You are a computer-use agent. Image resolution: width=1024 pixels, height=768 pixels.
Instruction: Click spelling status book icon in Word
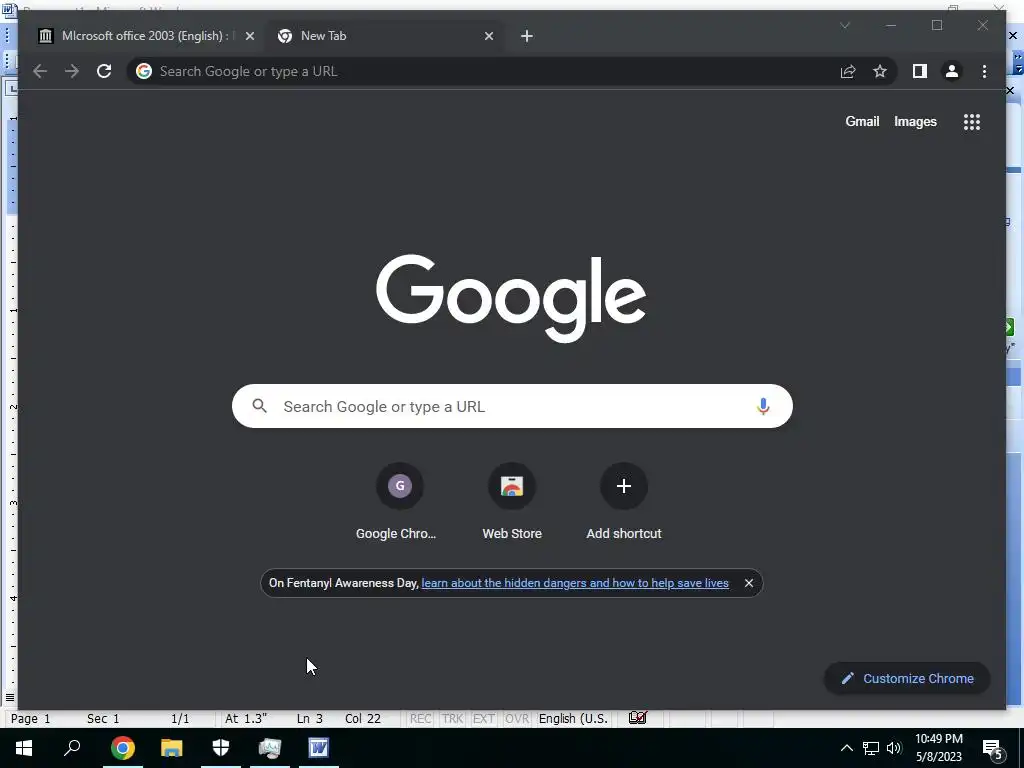click(x=637, y=718)
